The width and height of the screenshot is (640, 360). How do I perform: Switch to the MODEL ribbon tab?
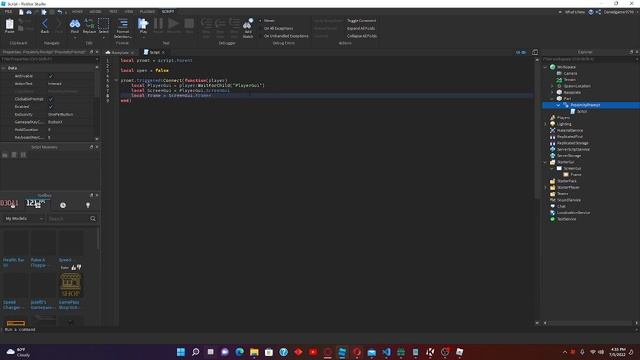[95, 12]
